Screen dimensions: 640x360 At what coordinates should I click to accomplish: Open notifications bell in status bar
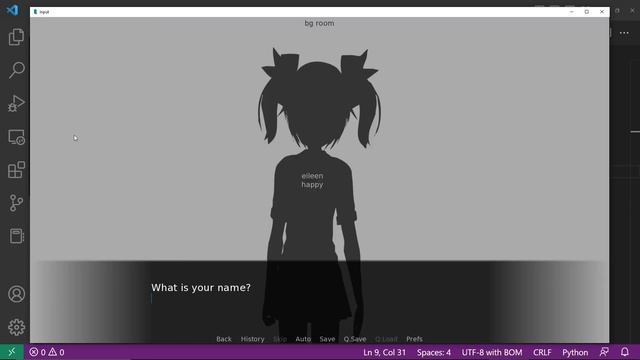(x=624, y=352)
